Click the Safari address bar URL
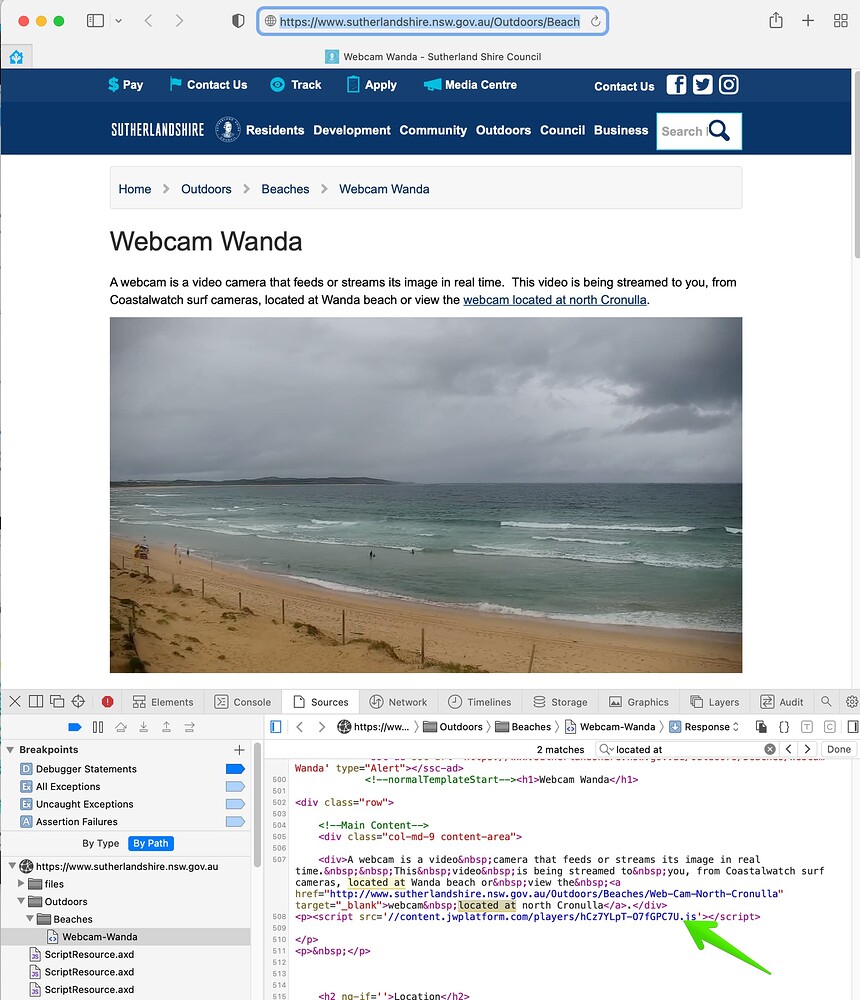The width and height of the screenshot is (860, 1000). (429, 22)
